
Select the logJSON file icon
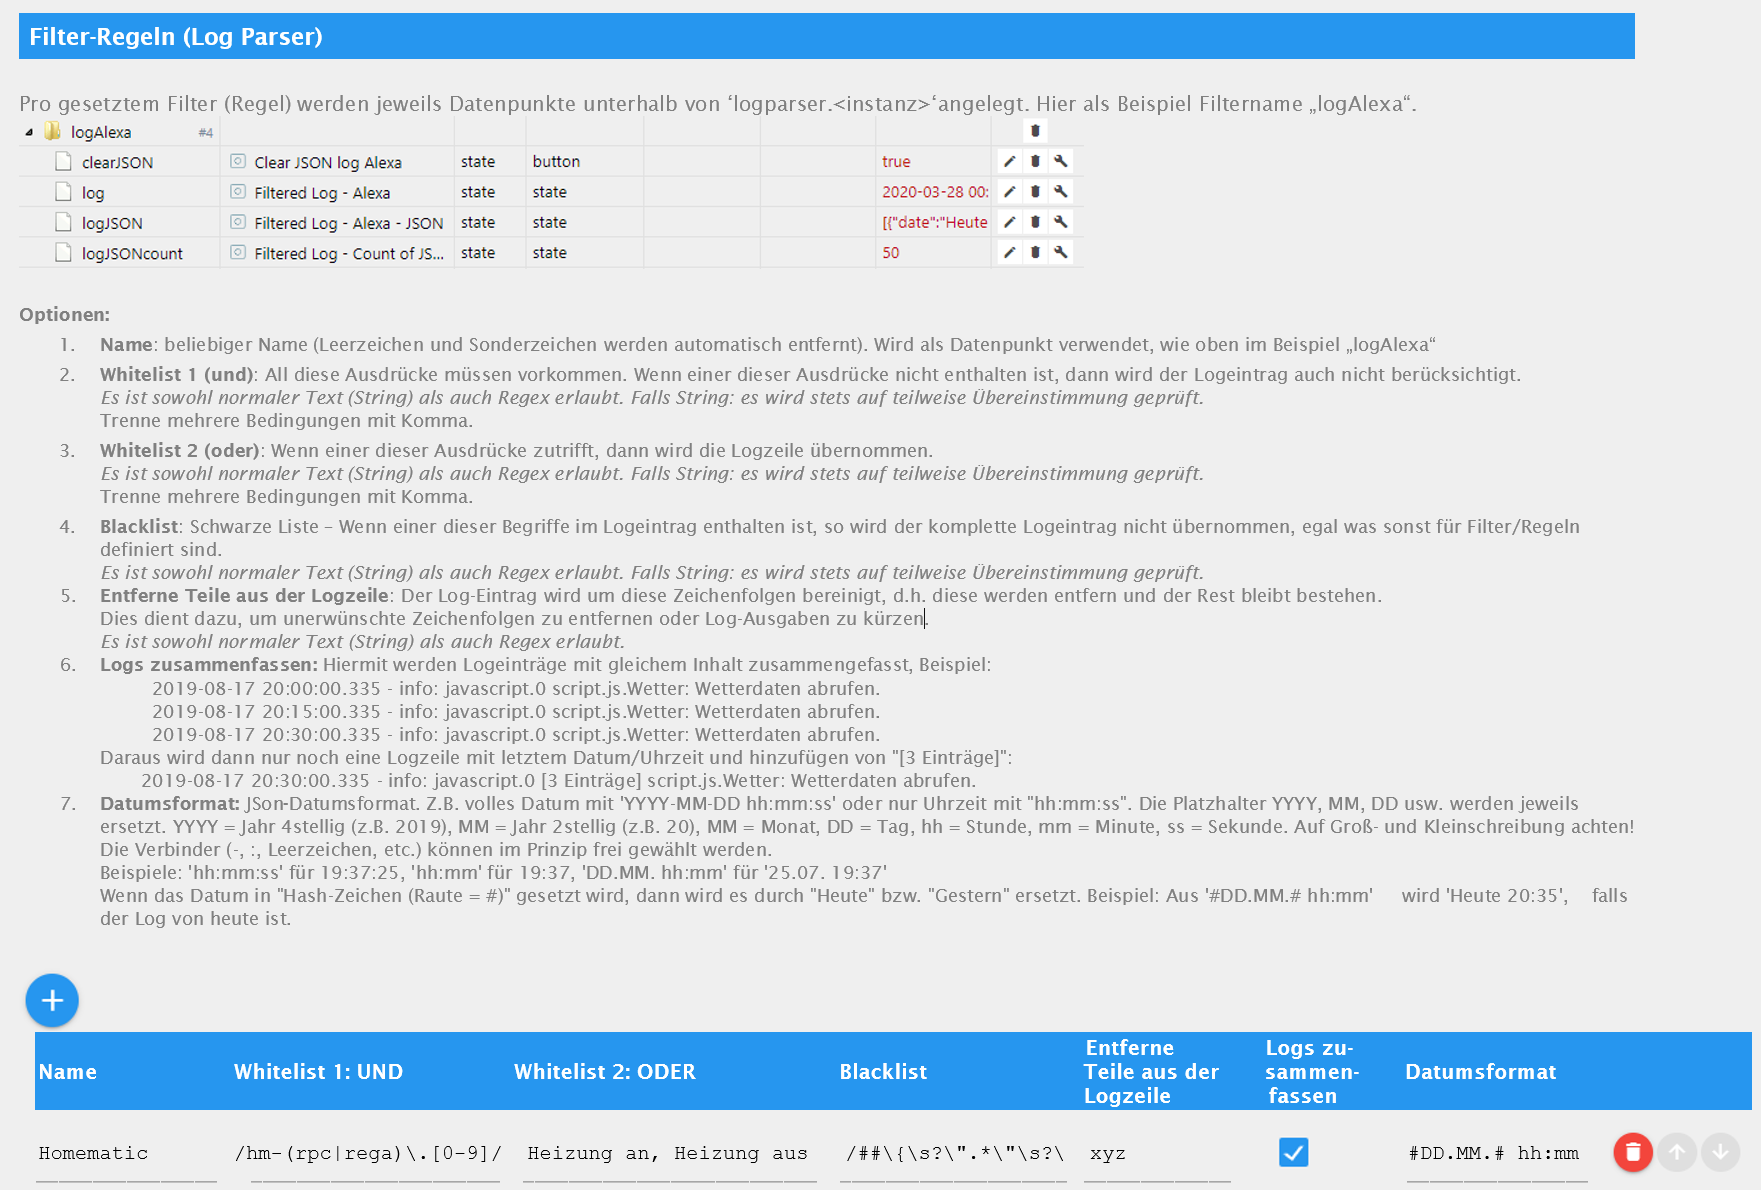63,222
